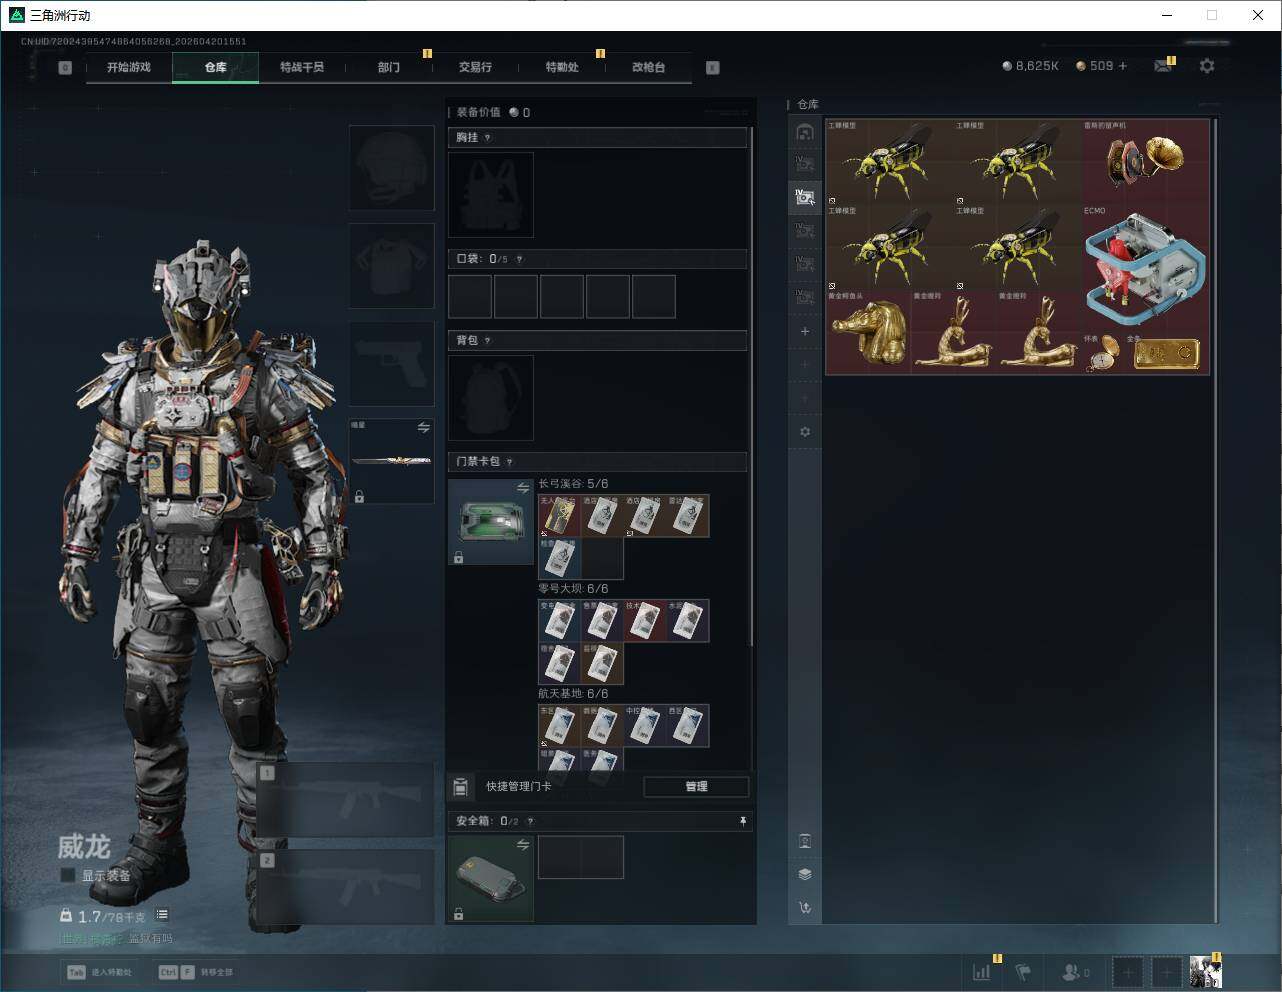Click the help icon beside 胸挂
The height and width of the screenshot is (992, 1282).
[x=487, y=138]
